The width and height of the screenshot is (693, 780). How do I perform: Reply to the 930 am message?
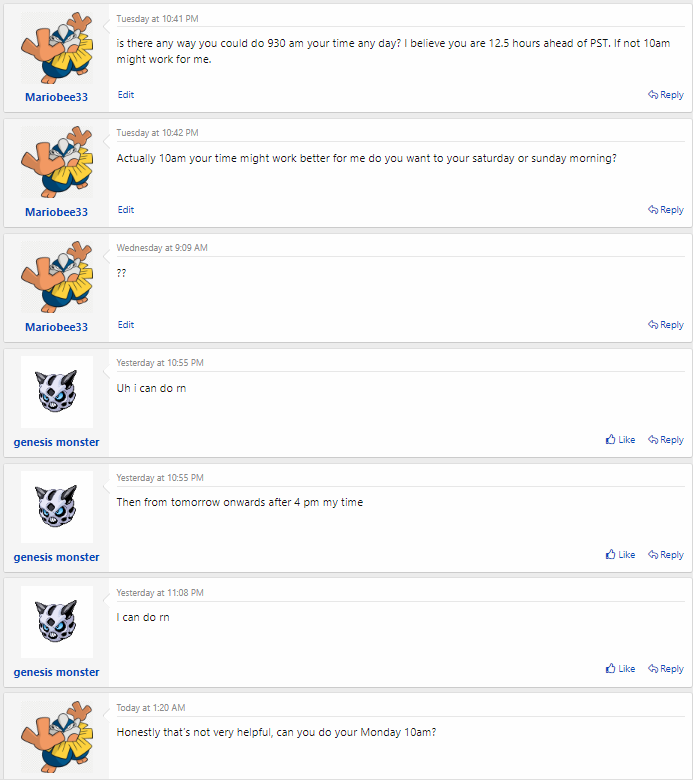(x=666, y=95)
